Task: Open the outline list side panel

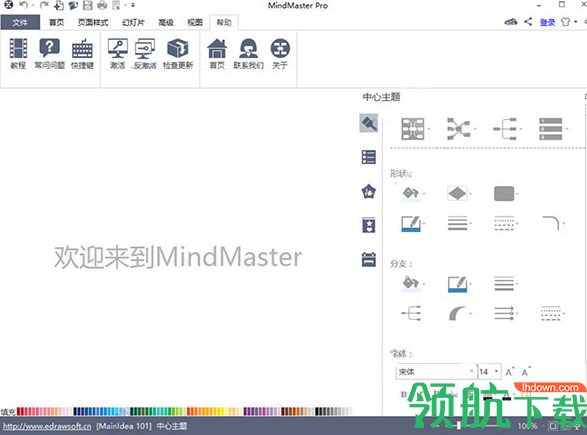Action: (369, 157)
